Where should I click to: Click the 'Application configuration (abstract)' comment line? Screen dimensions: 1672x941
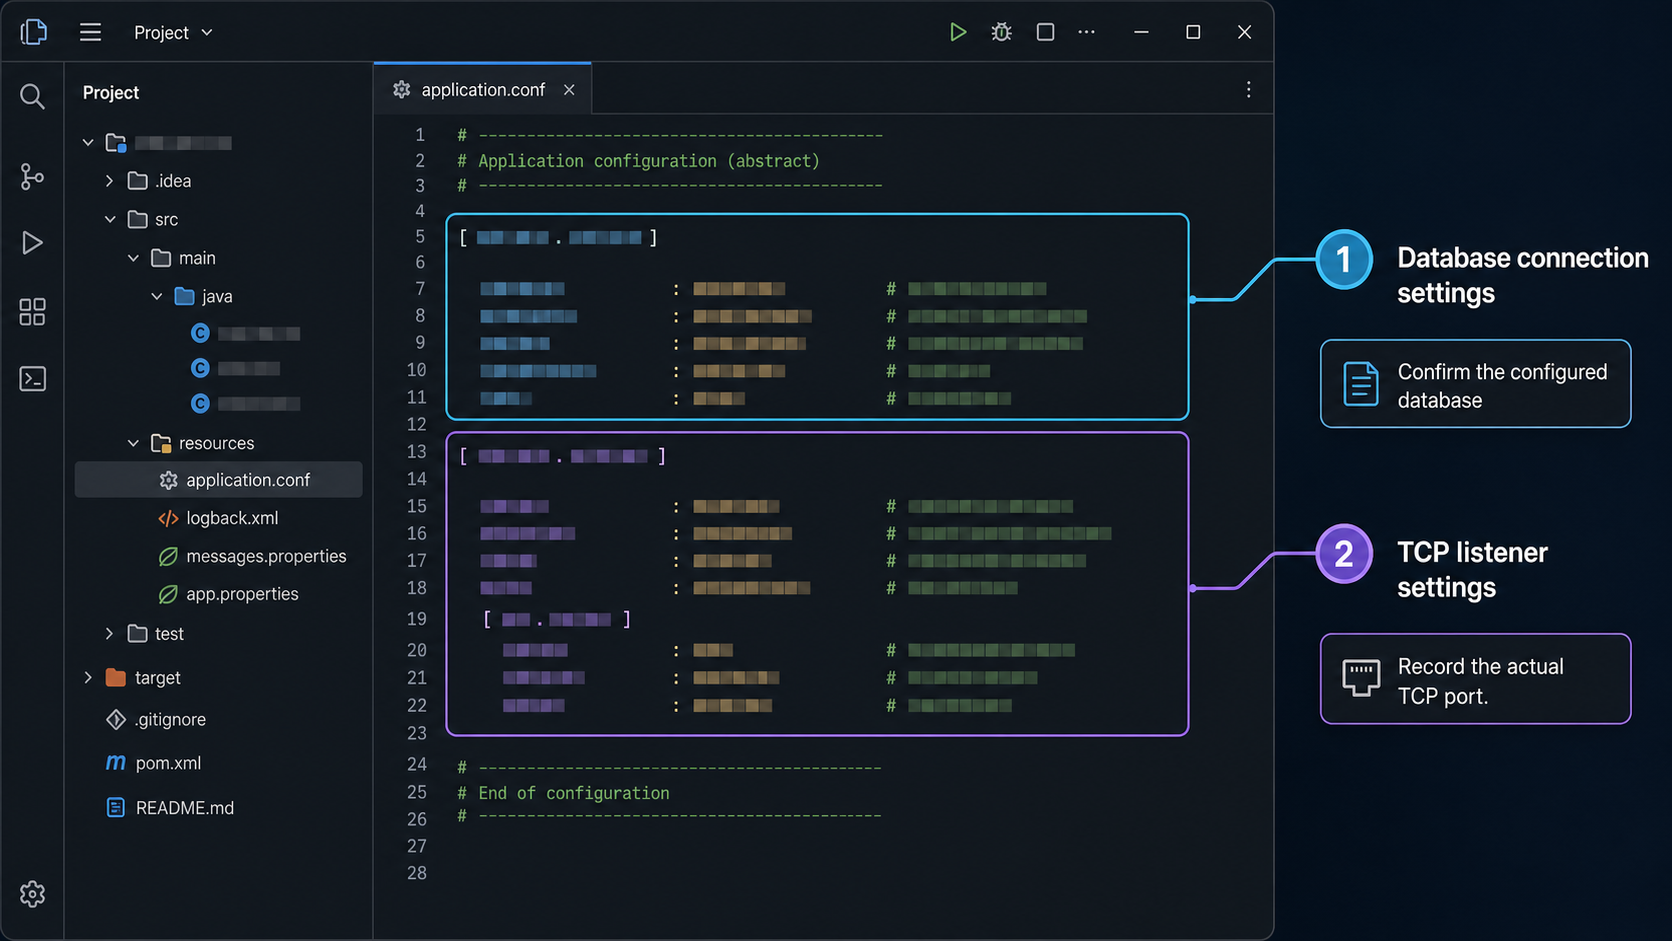click(638, 161)
